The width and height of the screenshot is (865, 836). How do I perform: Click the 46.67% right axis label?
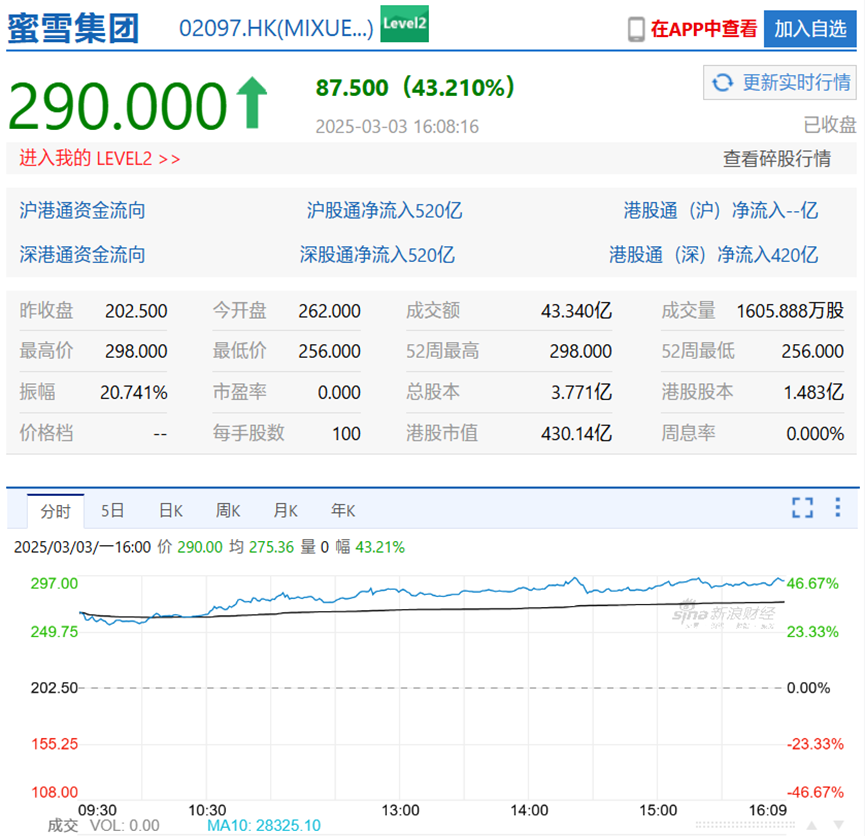coord(813,583)
